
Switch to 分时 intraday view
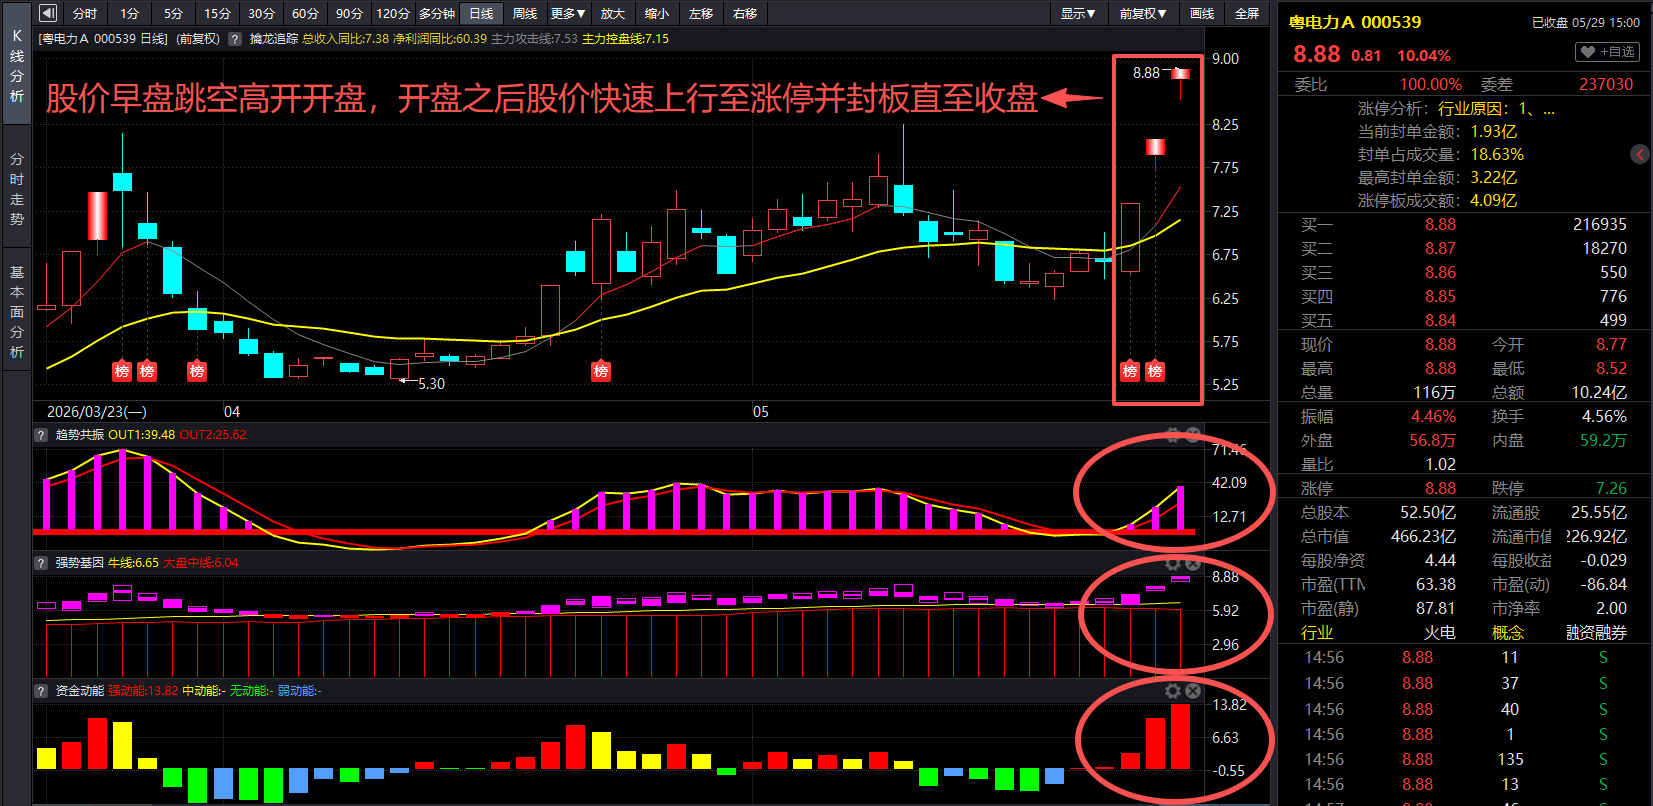pyautogui.click(x=85, y=13)
